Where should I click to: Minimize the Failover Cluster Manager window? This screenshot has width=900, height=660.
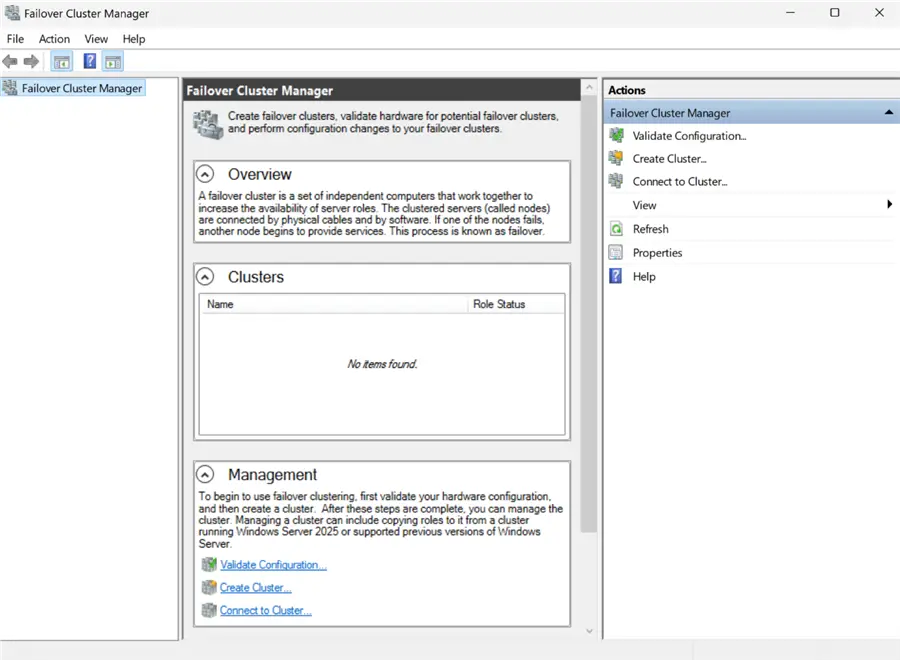[x=790, y=13]
